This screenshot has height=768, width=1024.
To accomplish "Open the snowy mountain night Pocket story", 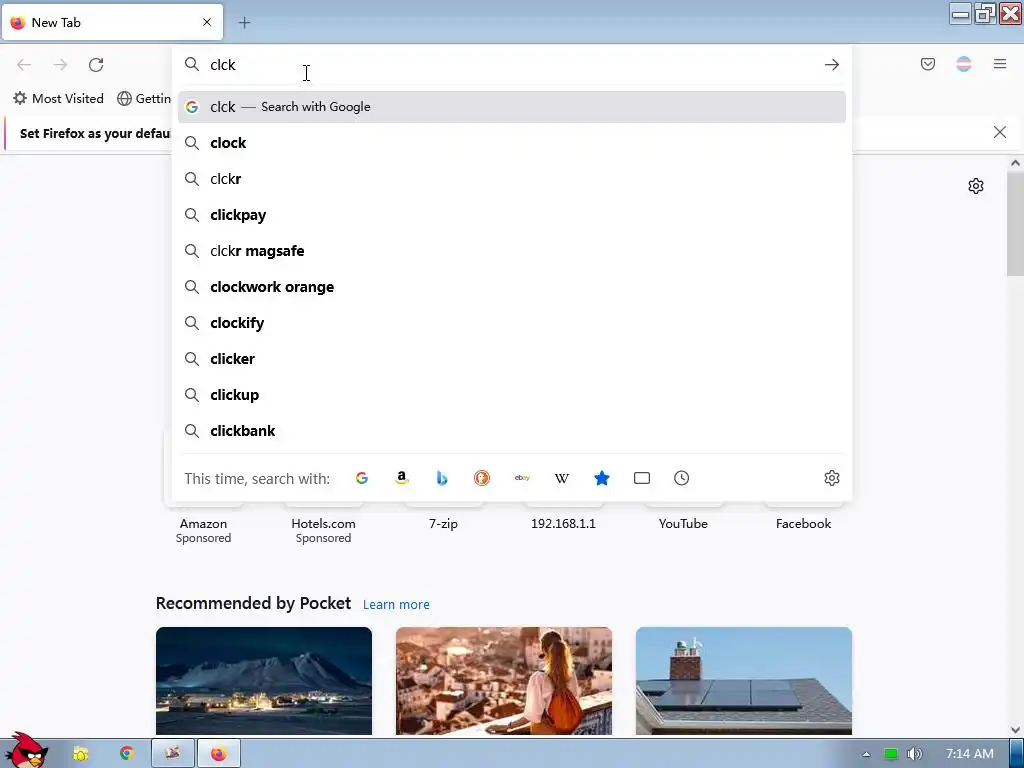I will pyautogui.click(x=264, y=680).
